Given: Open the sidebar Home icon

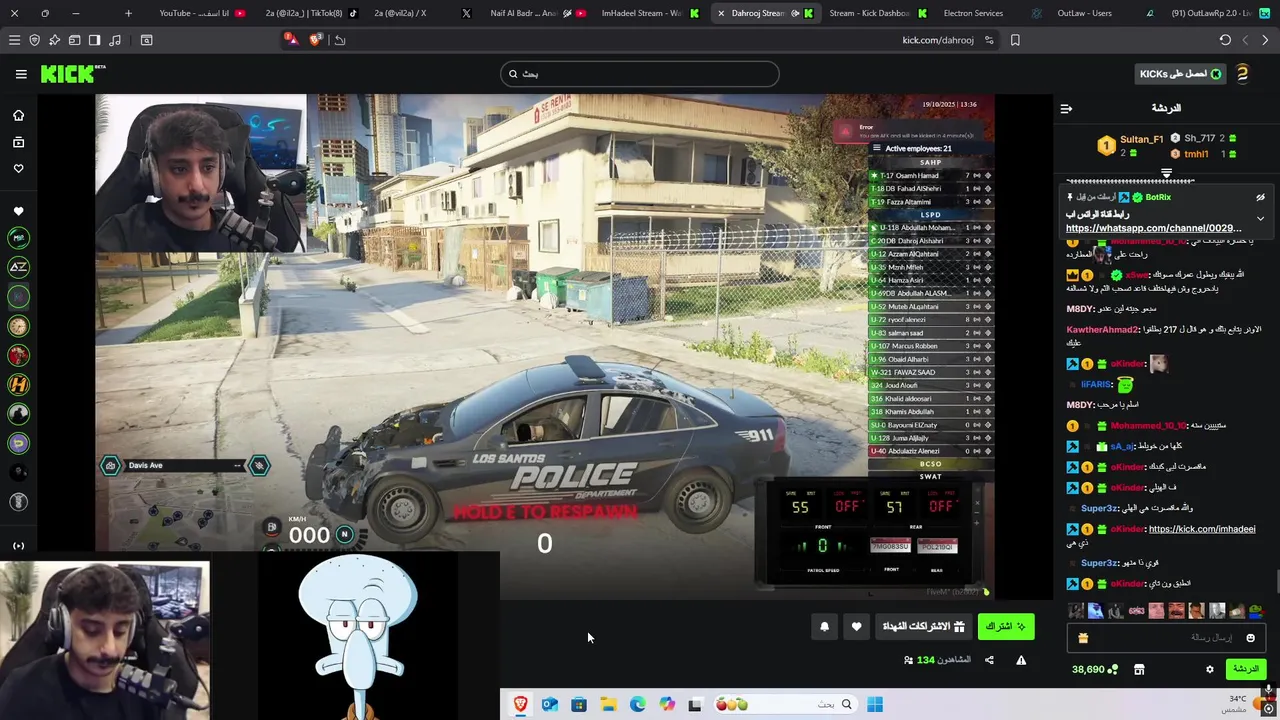Looking at the screenshot, I should click(18, 115).
